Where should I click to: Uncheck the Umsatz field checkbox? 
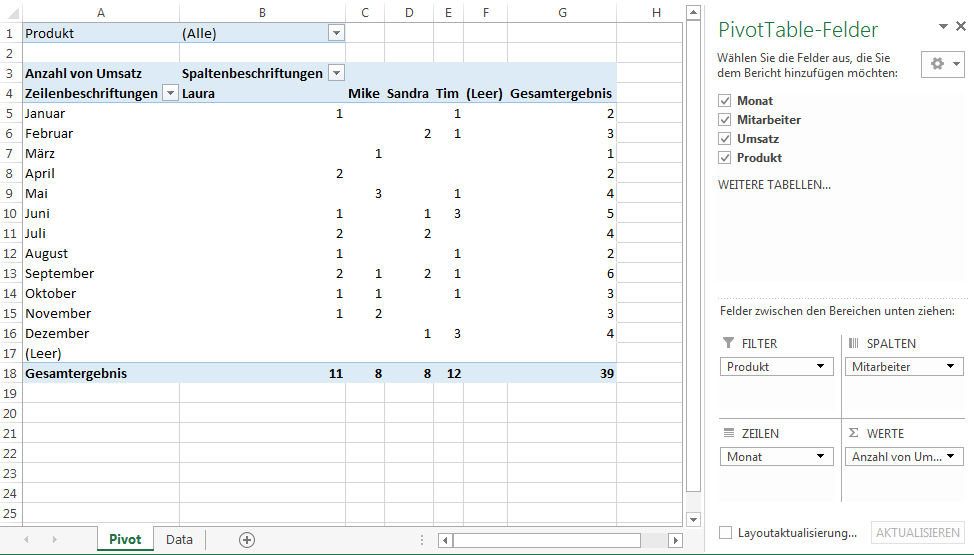tap(724, 139)
